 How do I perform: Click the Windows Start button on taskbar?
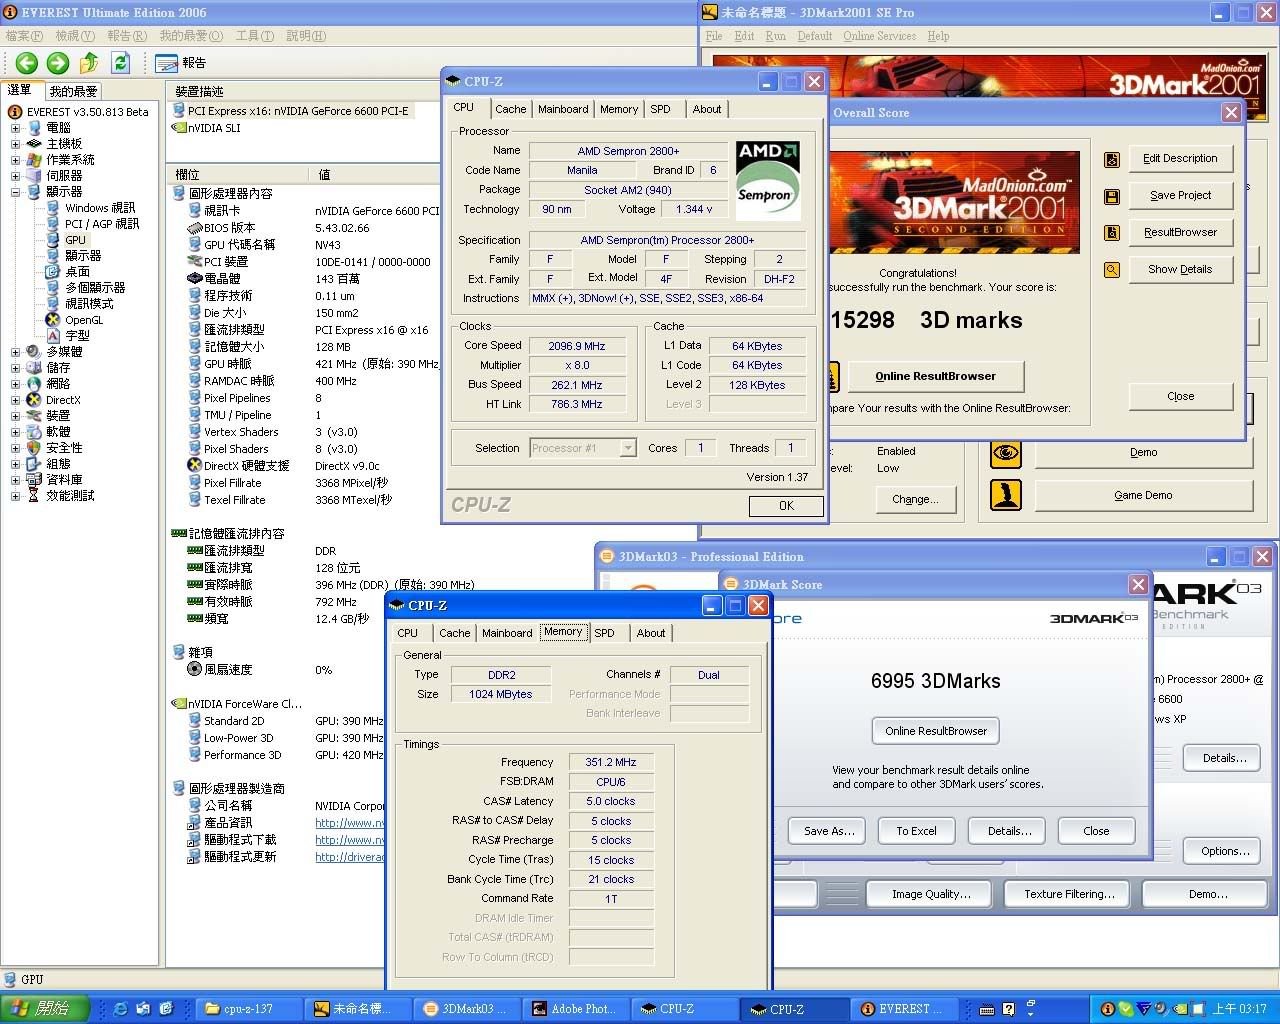[x=45, y=1009]
